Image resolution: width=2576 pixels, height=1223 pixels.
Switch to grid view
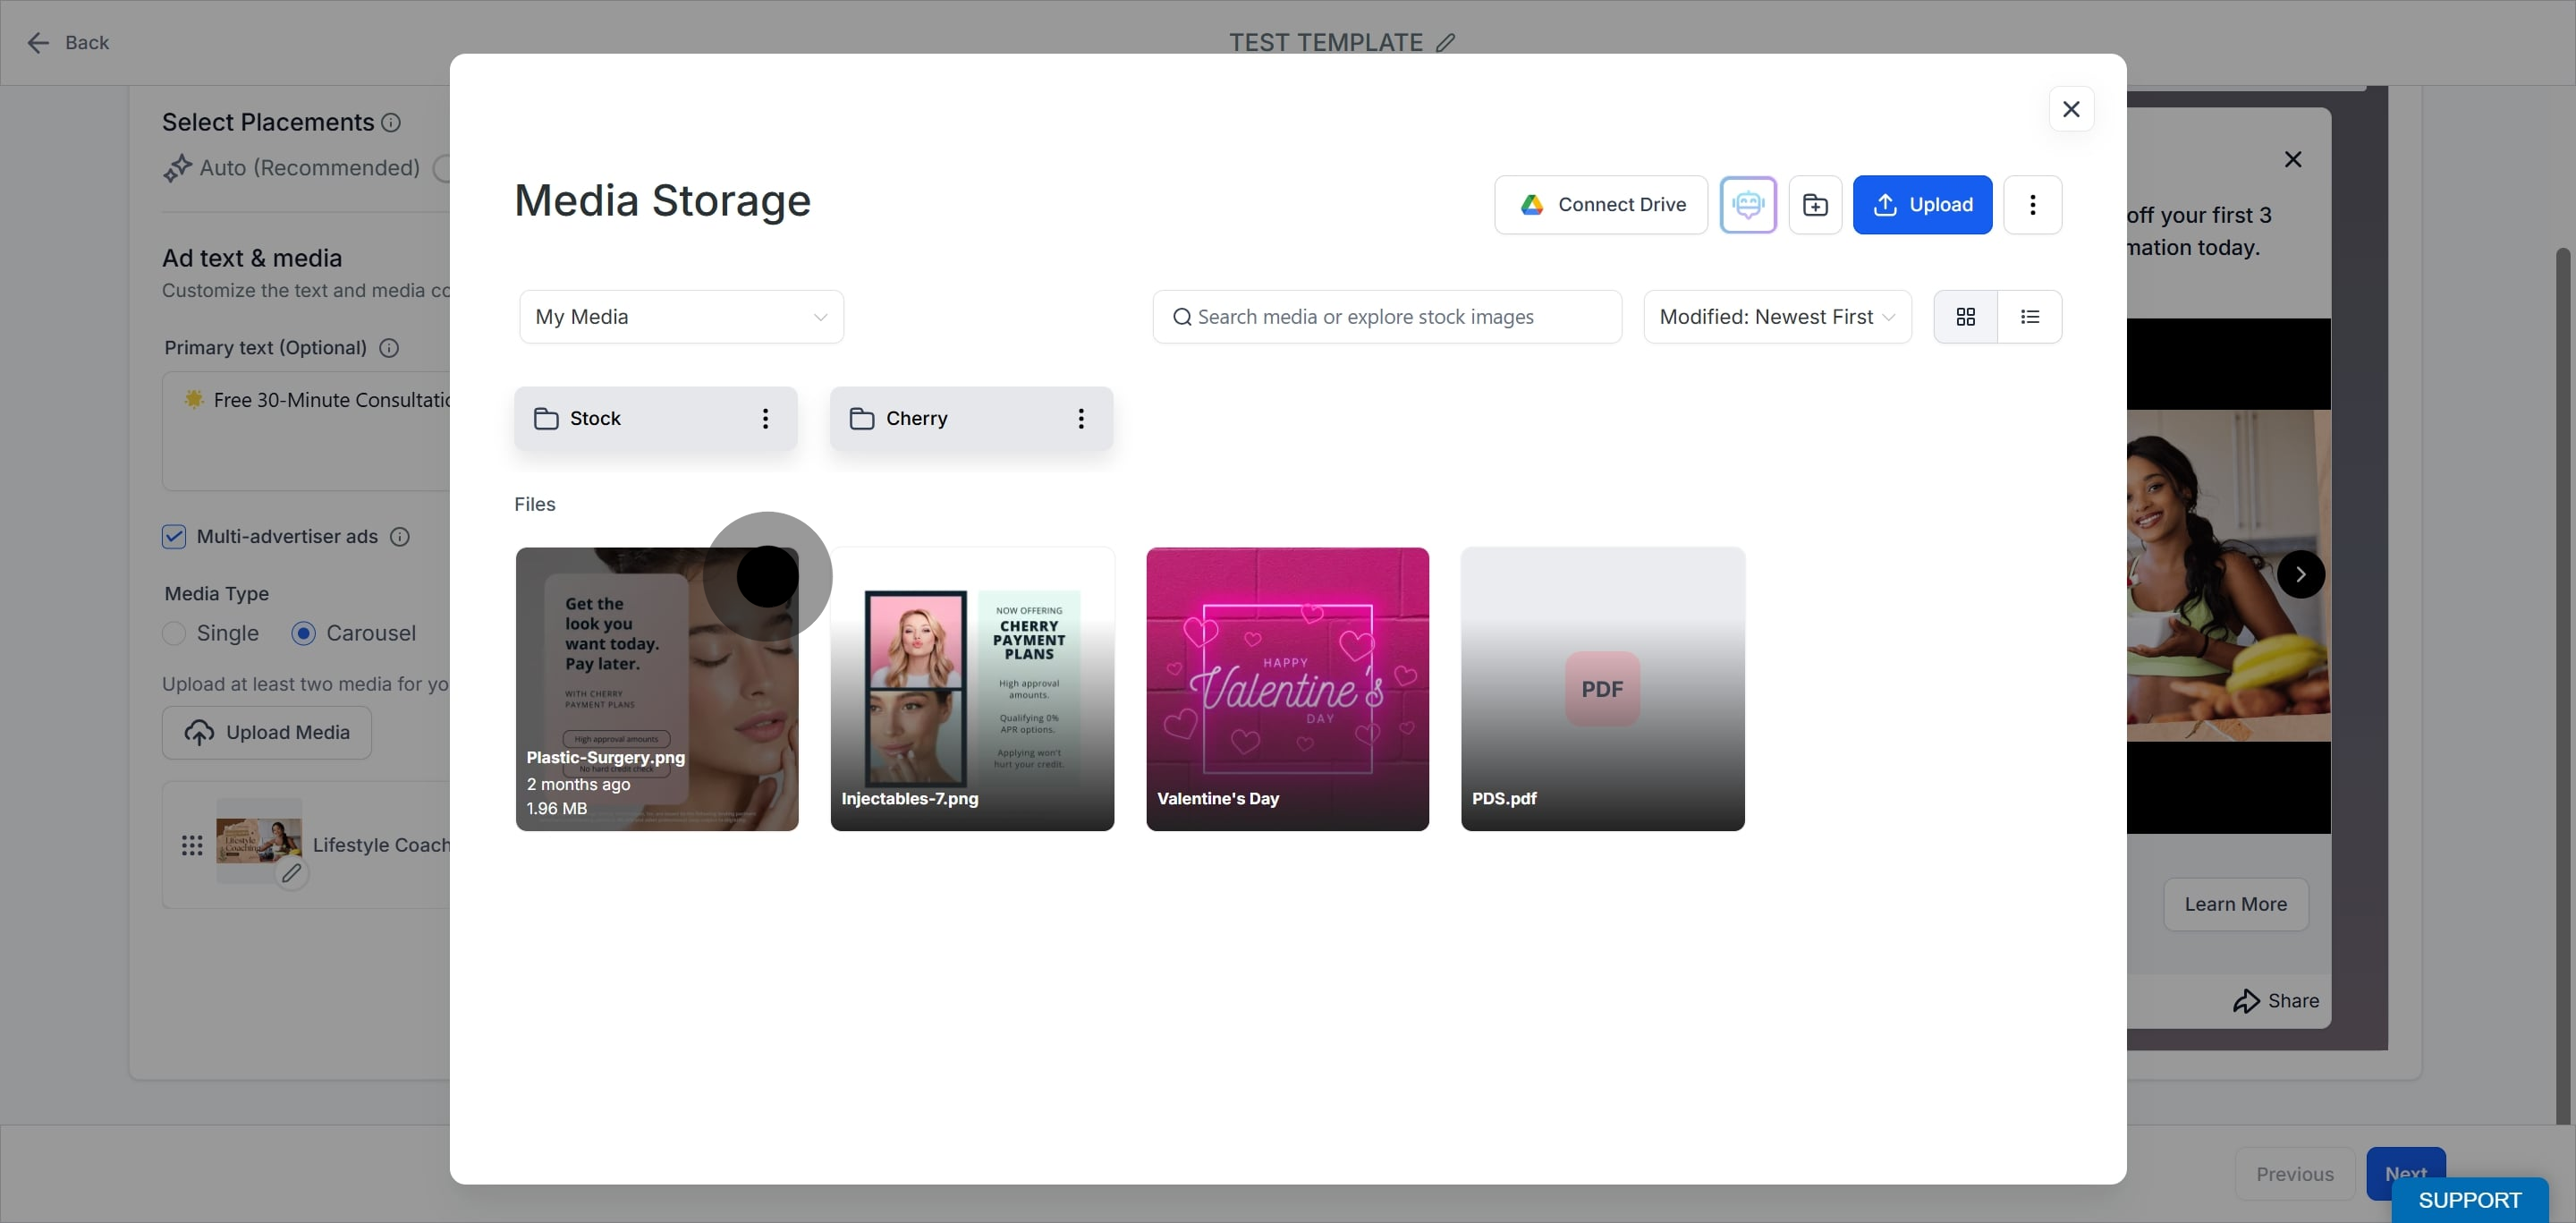[x=1965, y=316]
